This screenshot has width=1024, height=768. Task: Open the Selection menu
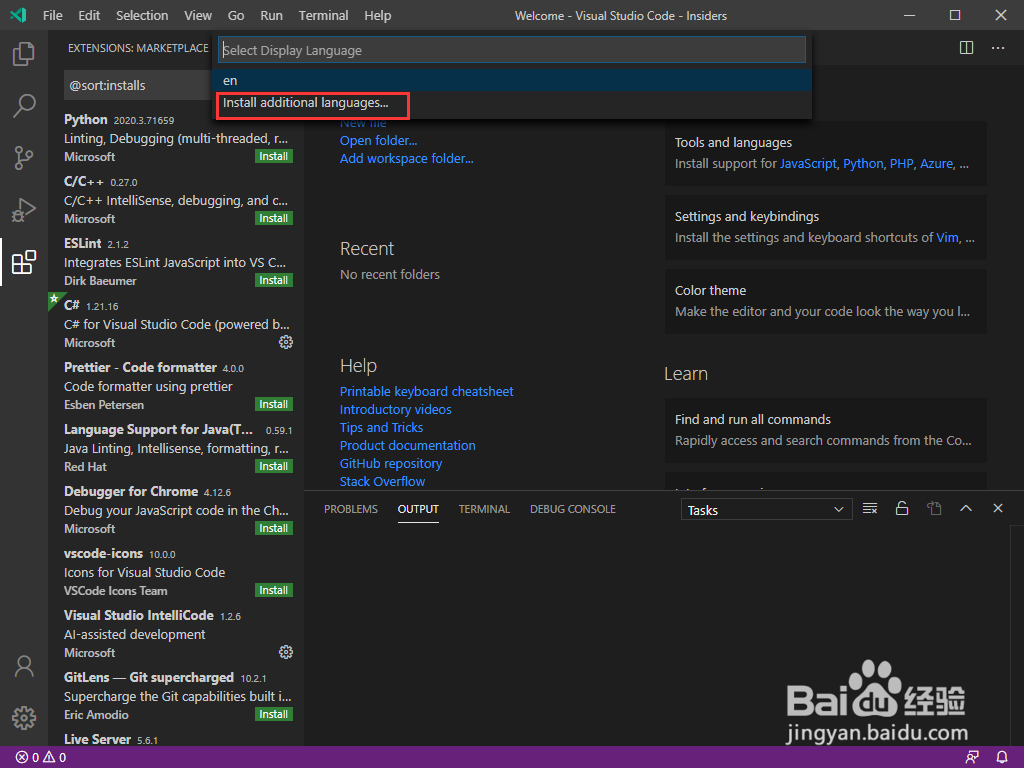pyautogui.click(x=142, y=15)
